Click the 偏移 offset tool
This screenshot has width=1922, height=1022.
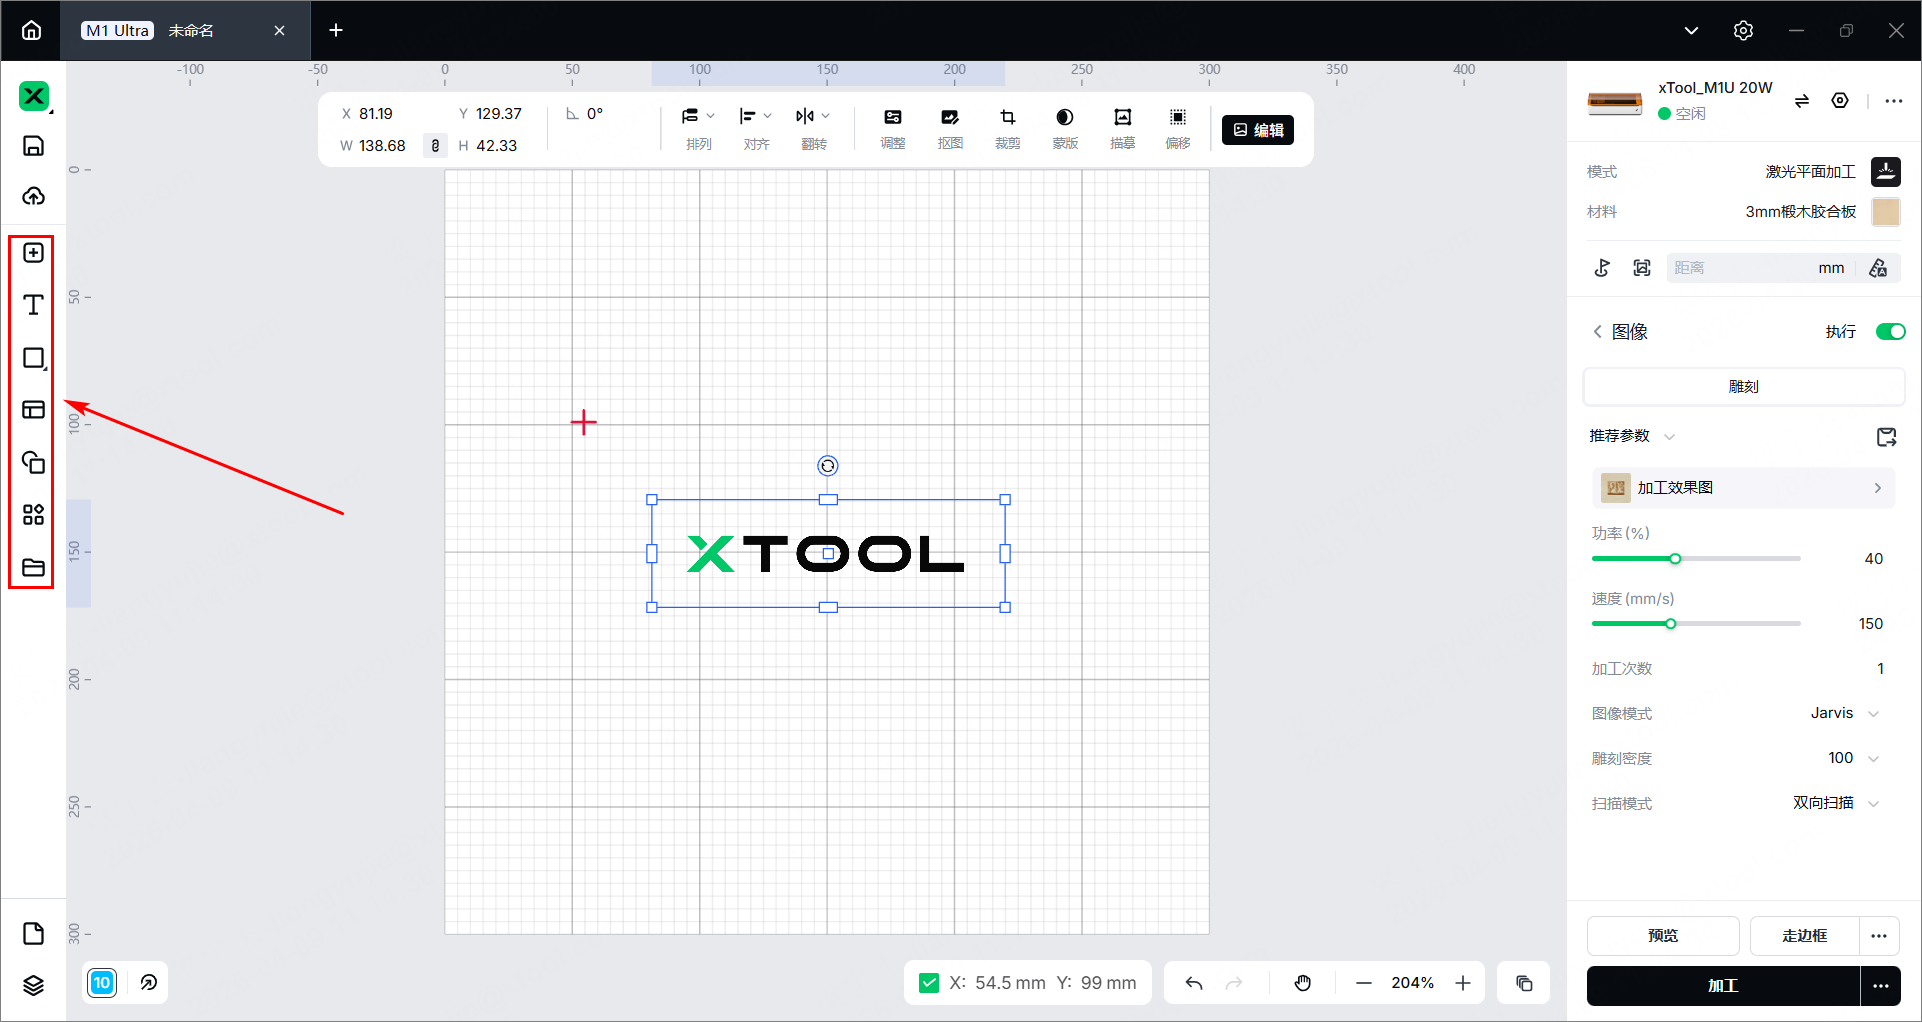pos(1178,129)
